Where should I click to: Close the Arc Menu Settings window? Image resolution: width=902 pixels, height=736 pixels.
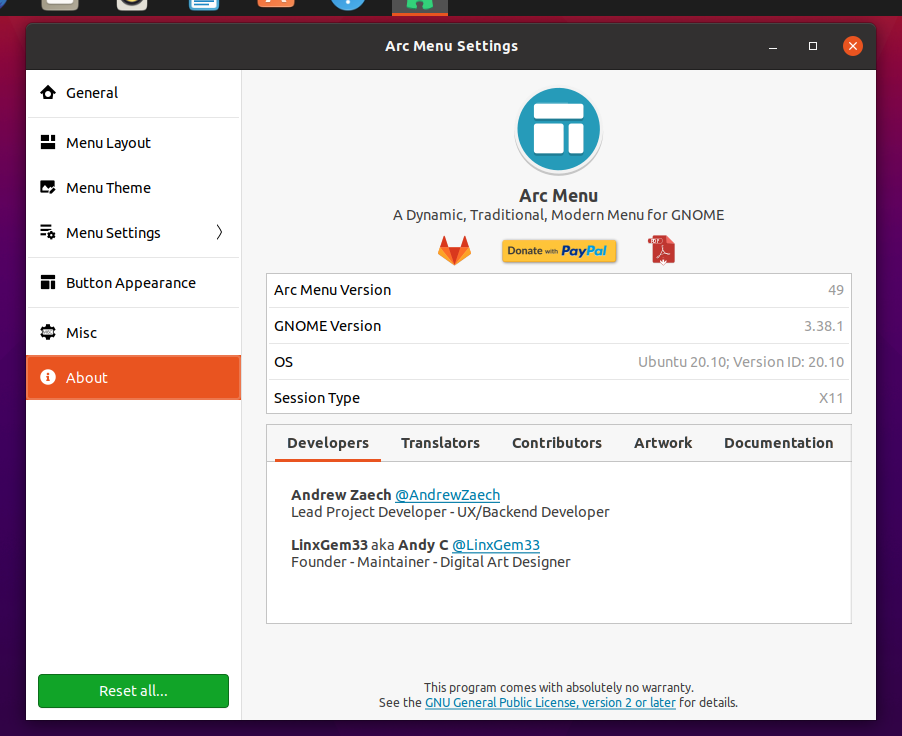point(853,46)
